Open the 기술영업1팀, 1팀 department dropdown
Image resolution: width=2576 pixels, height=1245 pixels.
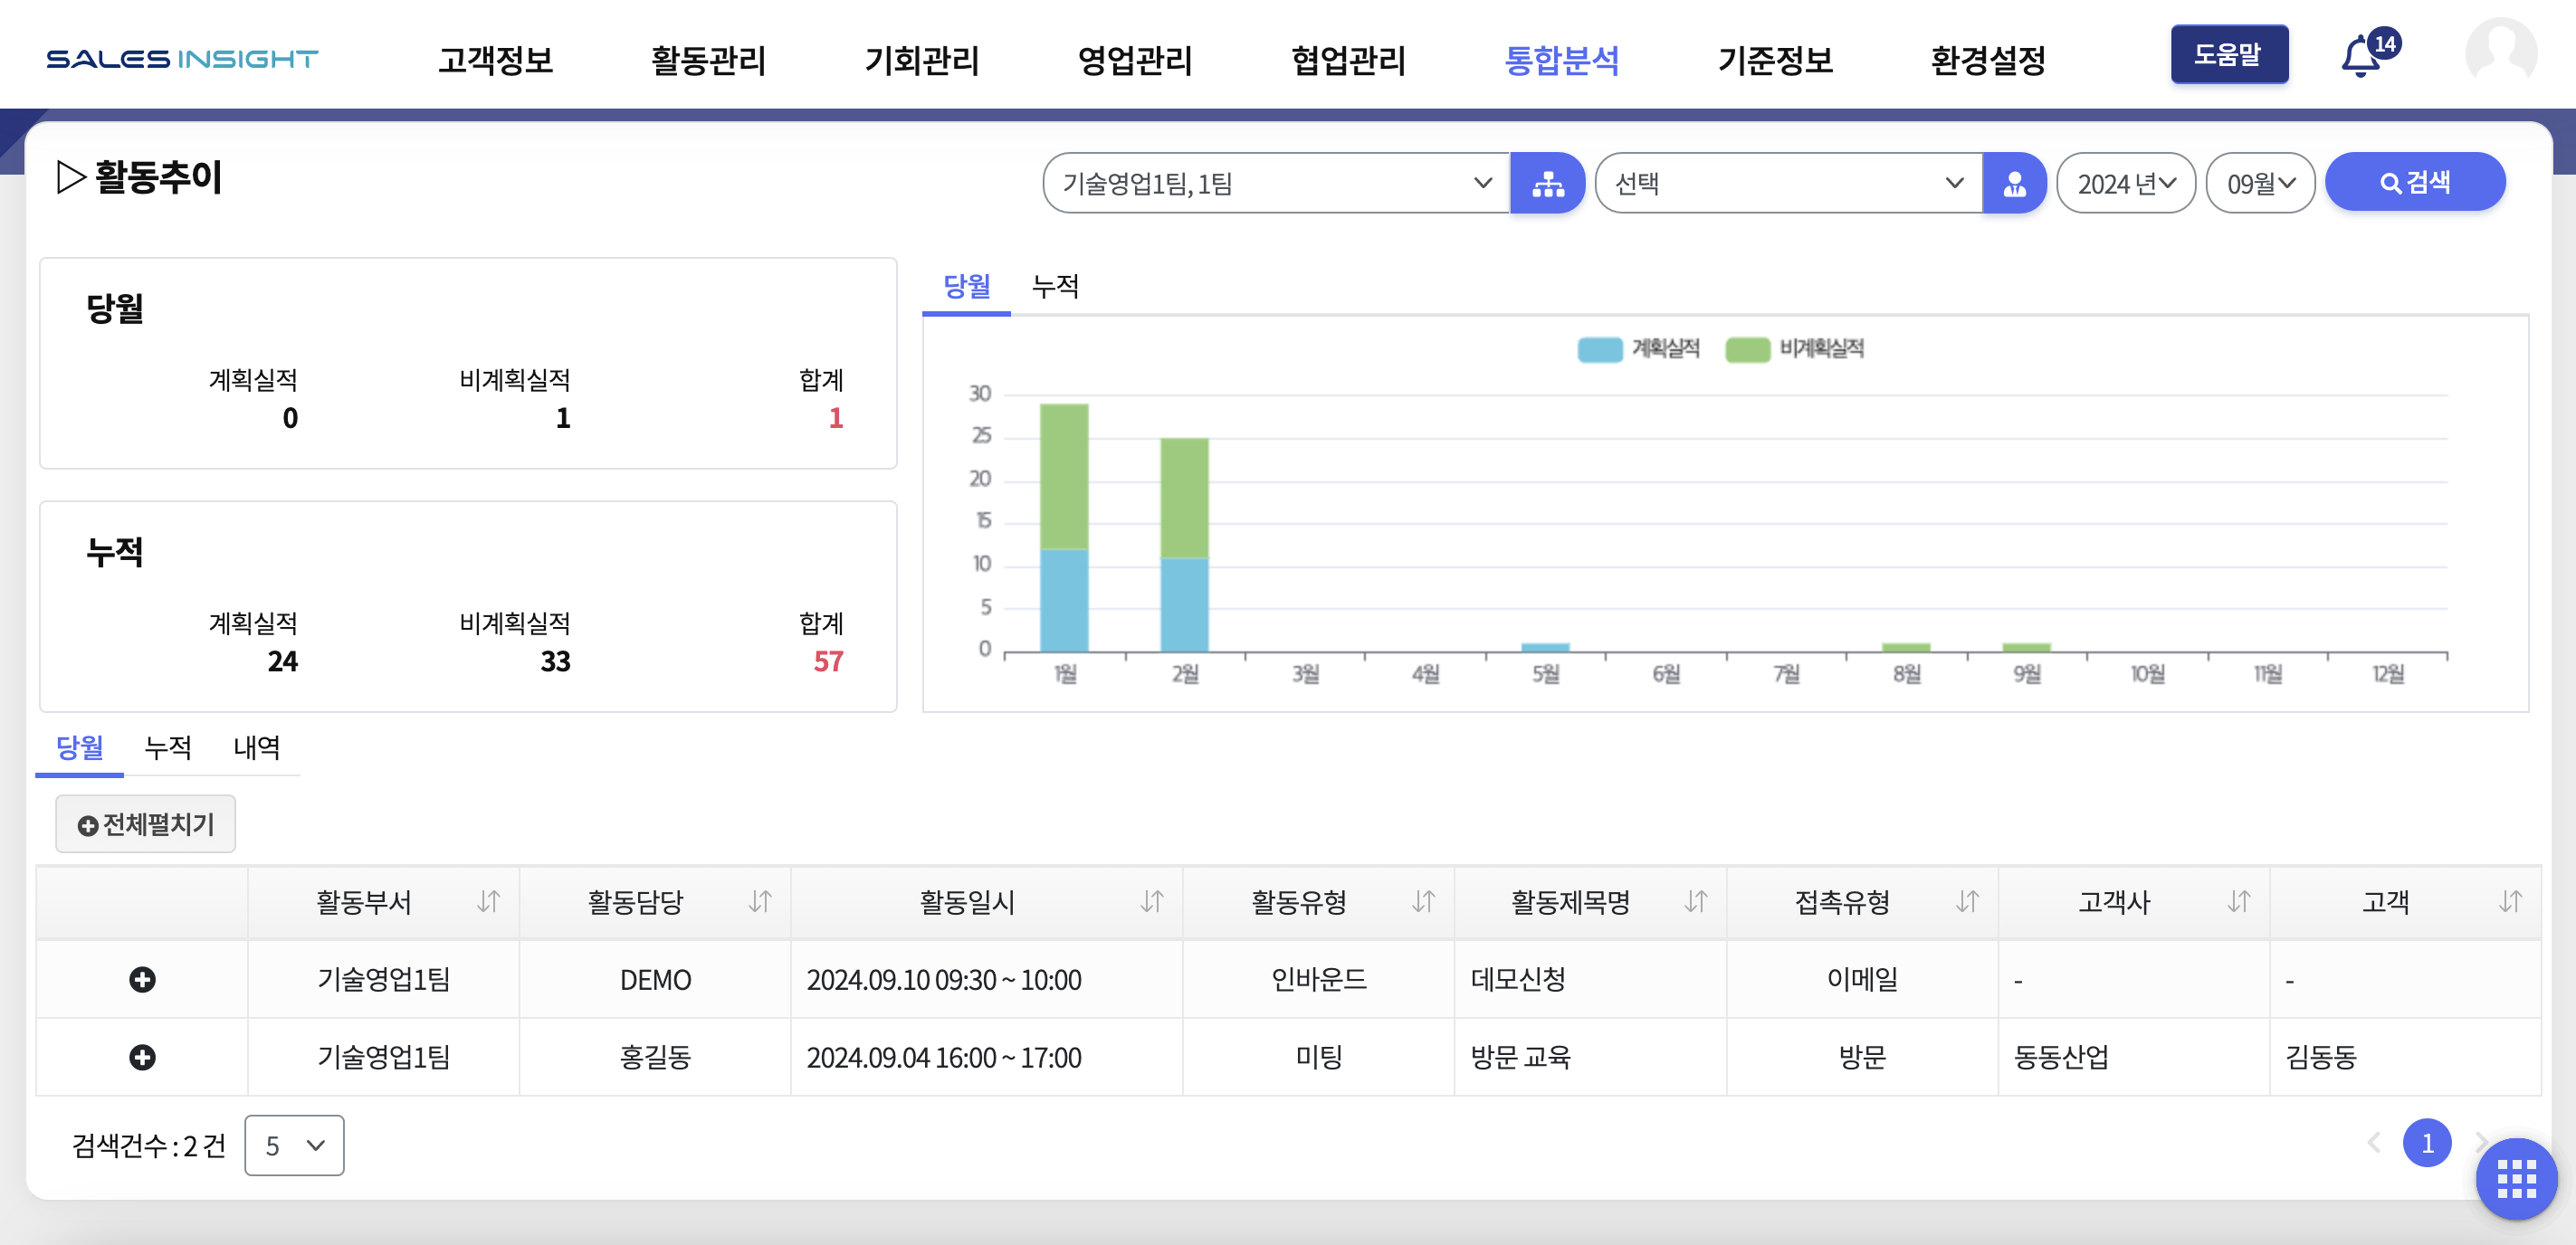click(x=1275, y=183)
